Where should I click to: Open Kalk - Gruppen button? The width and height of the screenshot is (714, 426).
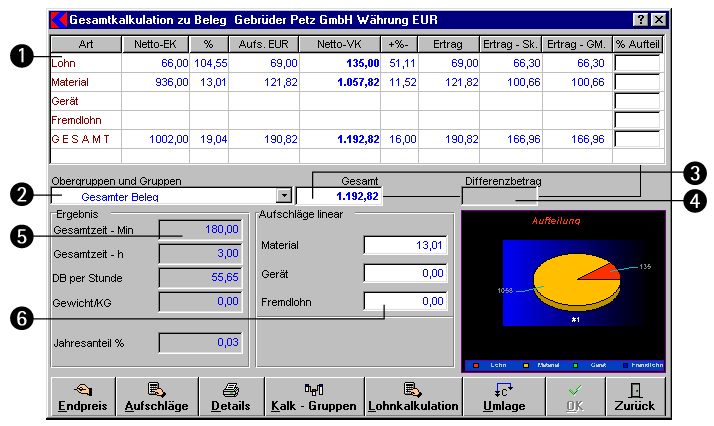[314, 396]
